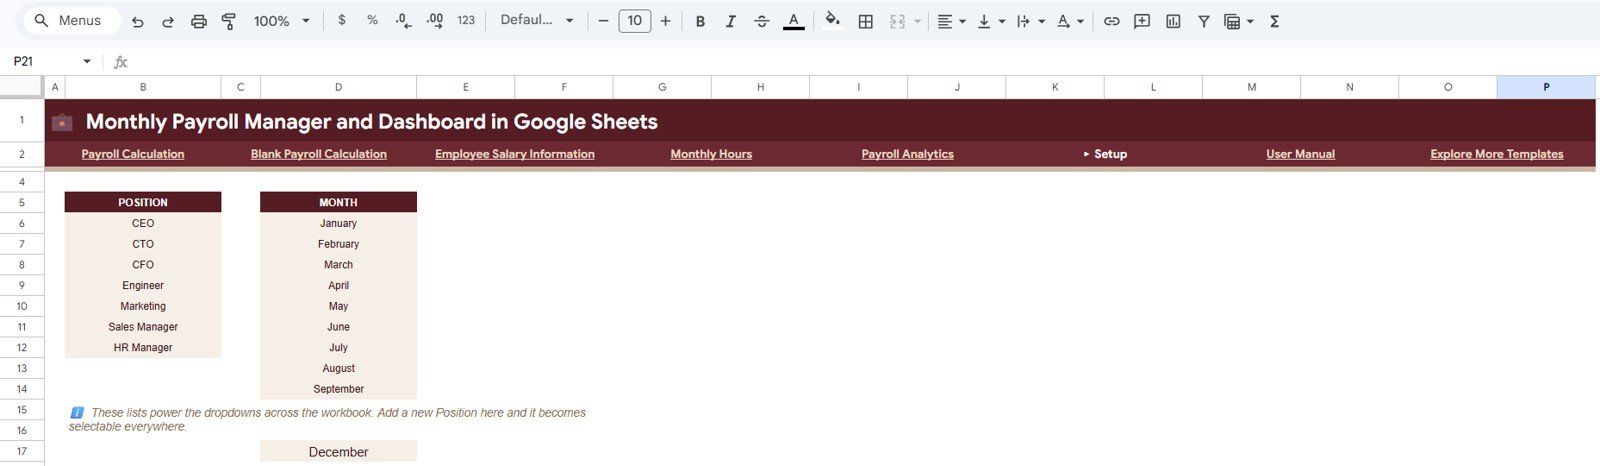Open the text color picker
Viewport: 1600px width, 466px height.
pos(793,21)
